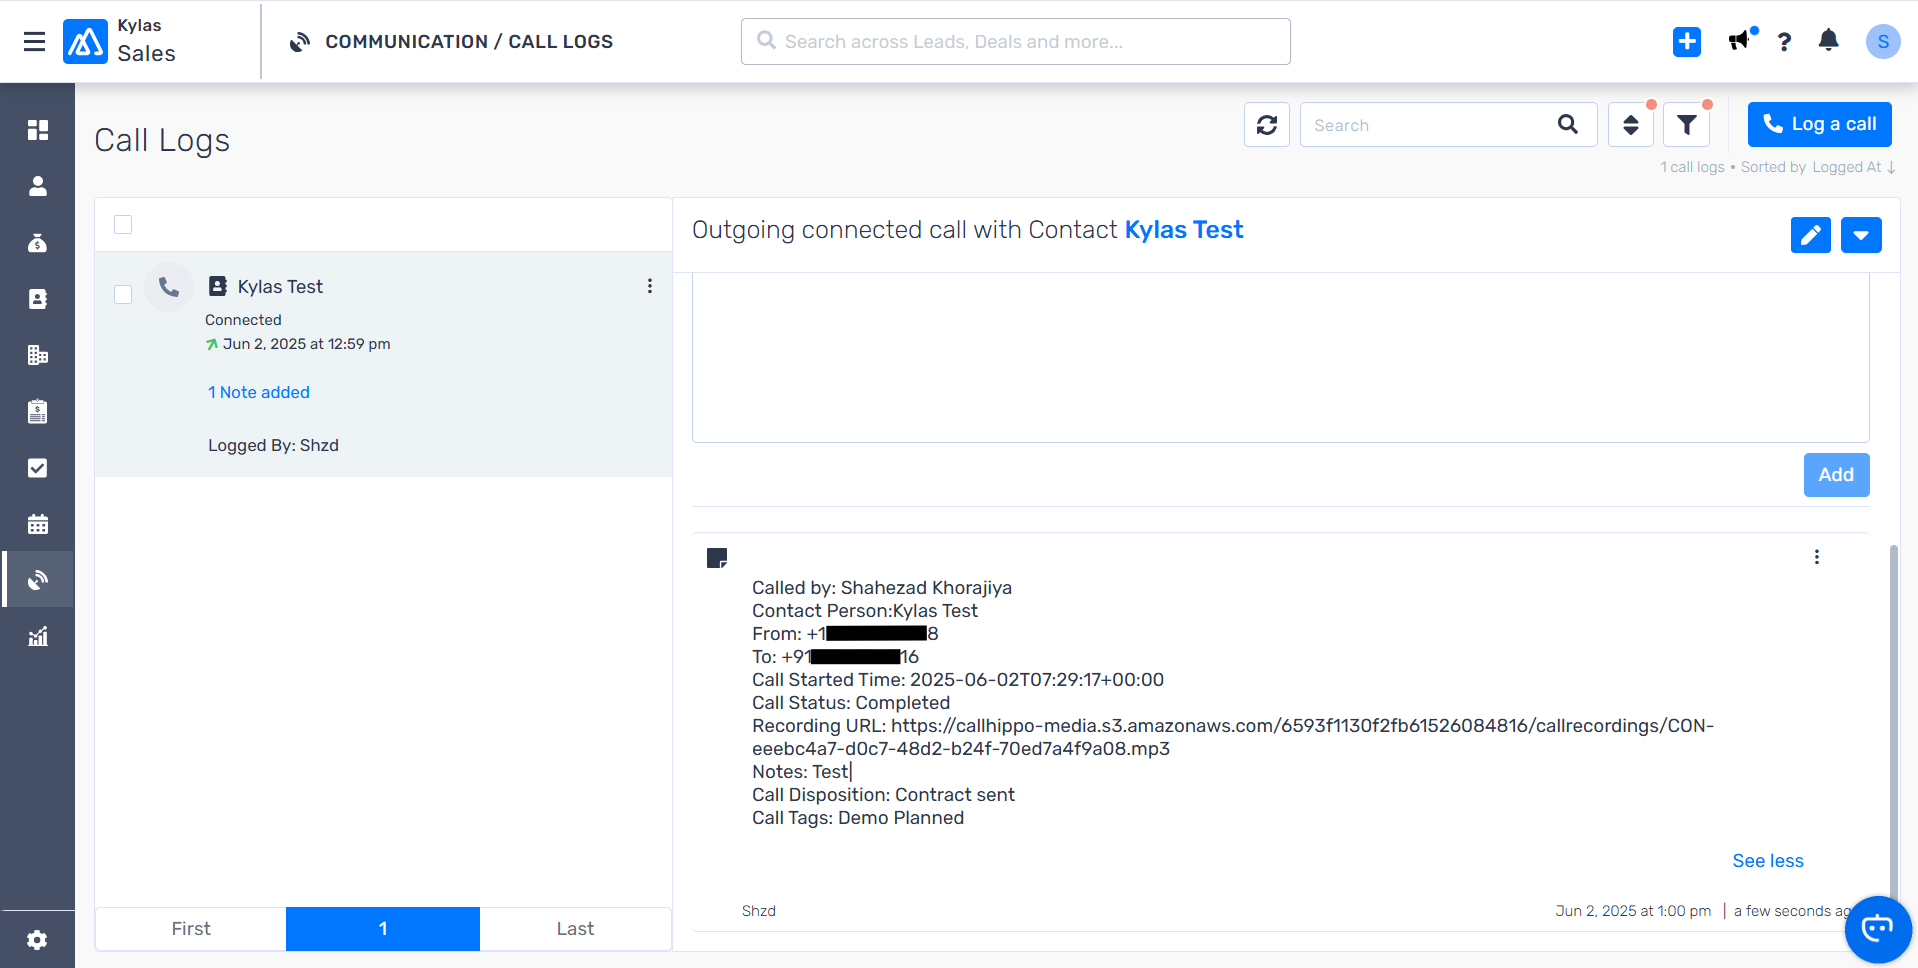Click the note icon beside the note
1918x968 pixels.
pos(717,558)
